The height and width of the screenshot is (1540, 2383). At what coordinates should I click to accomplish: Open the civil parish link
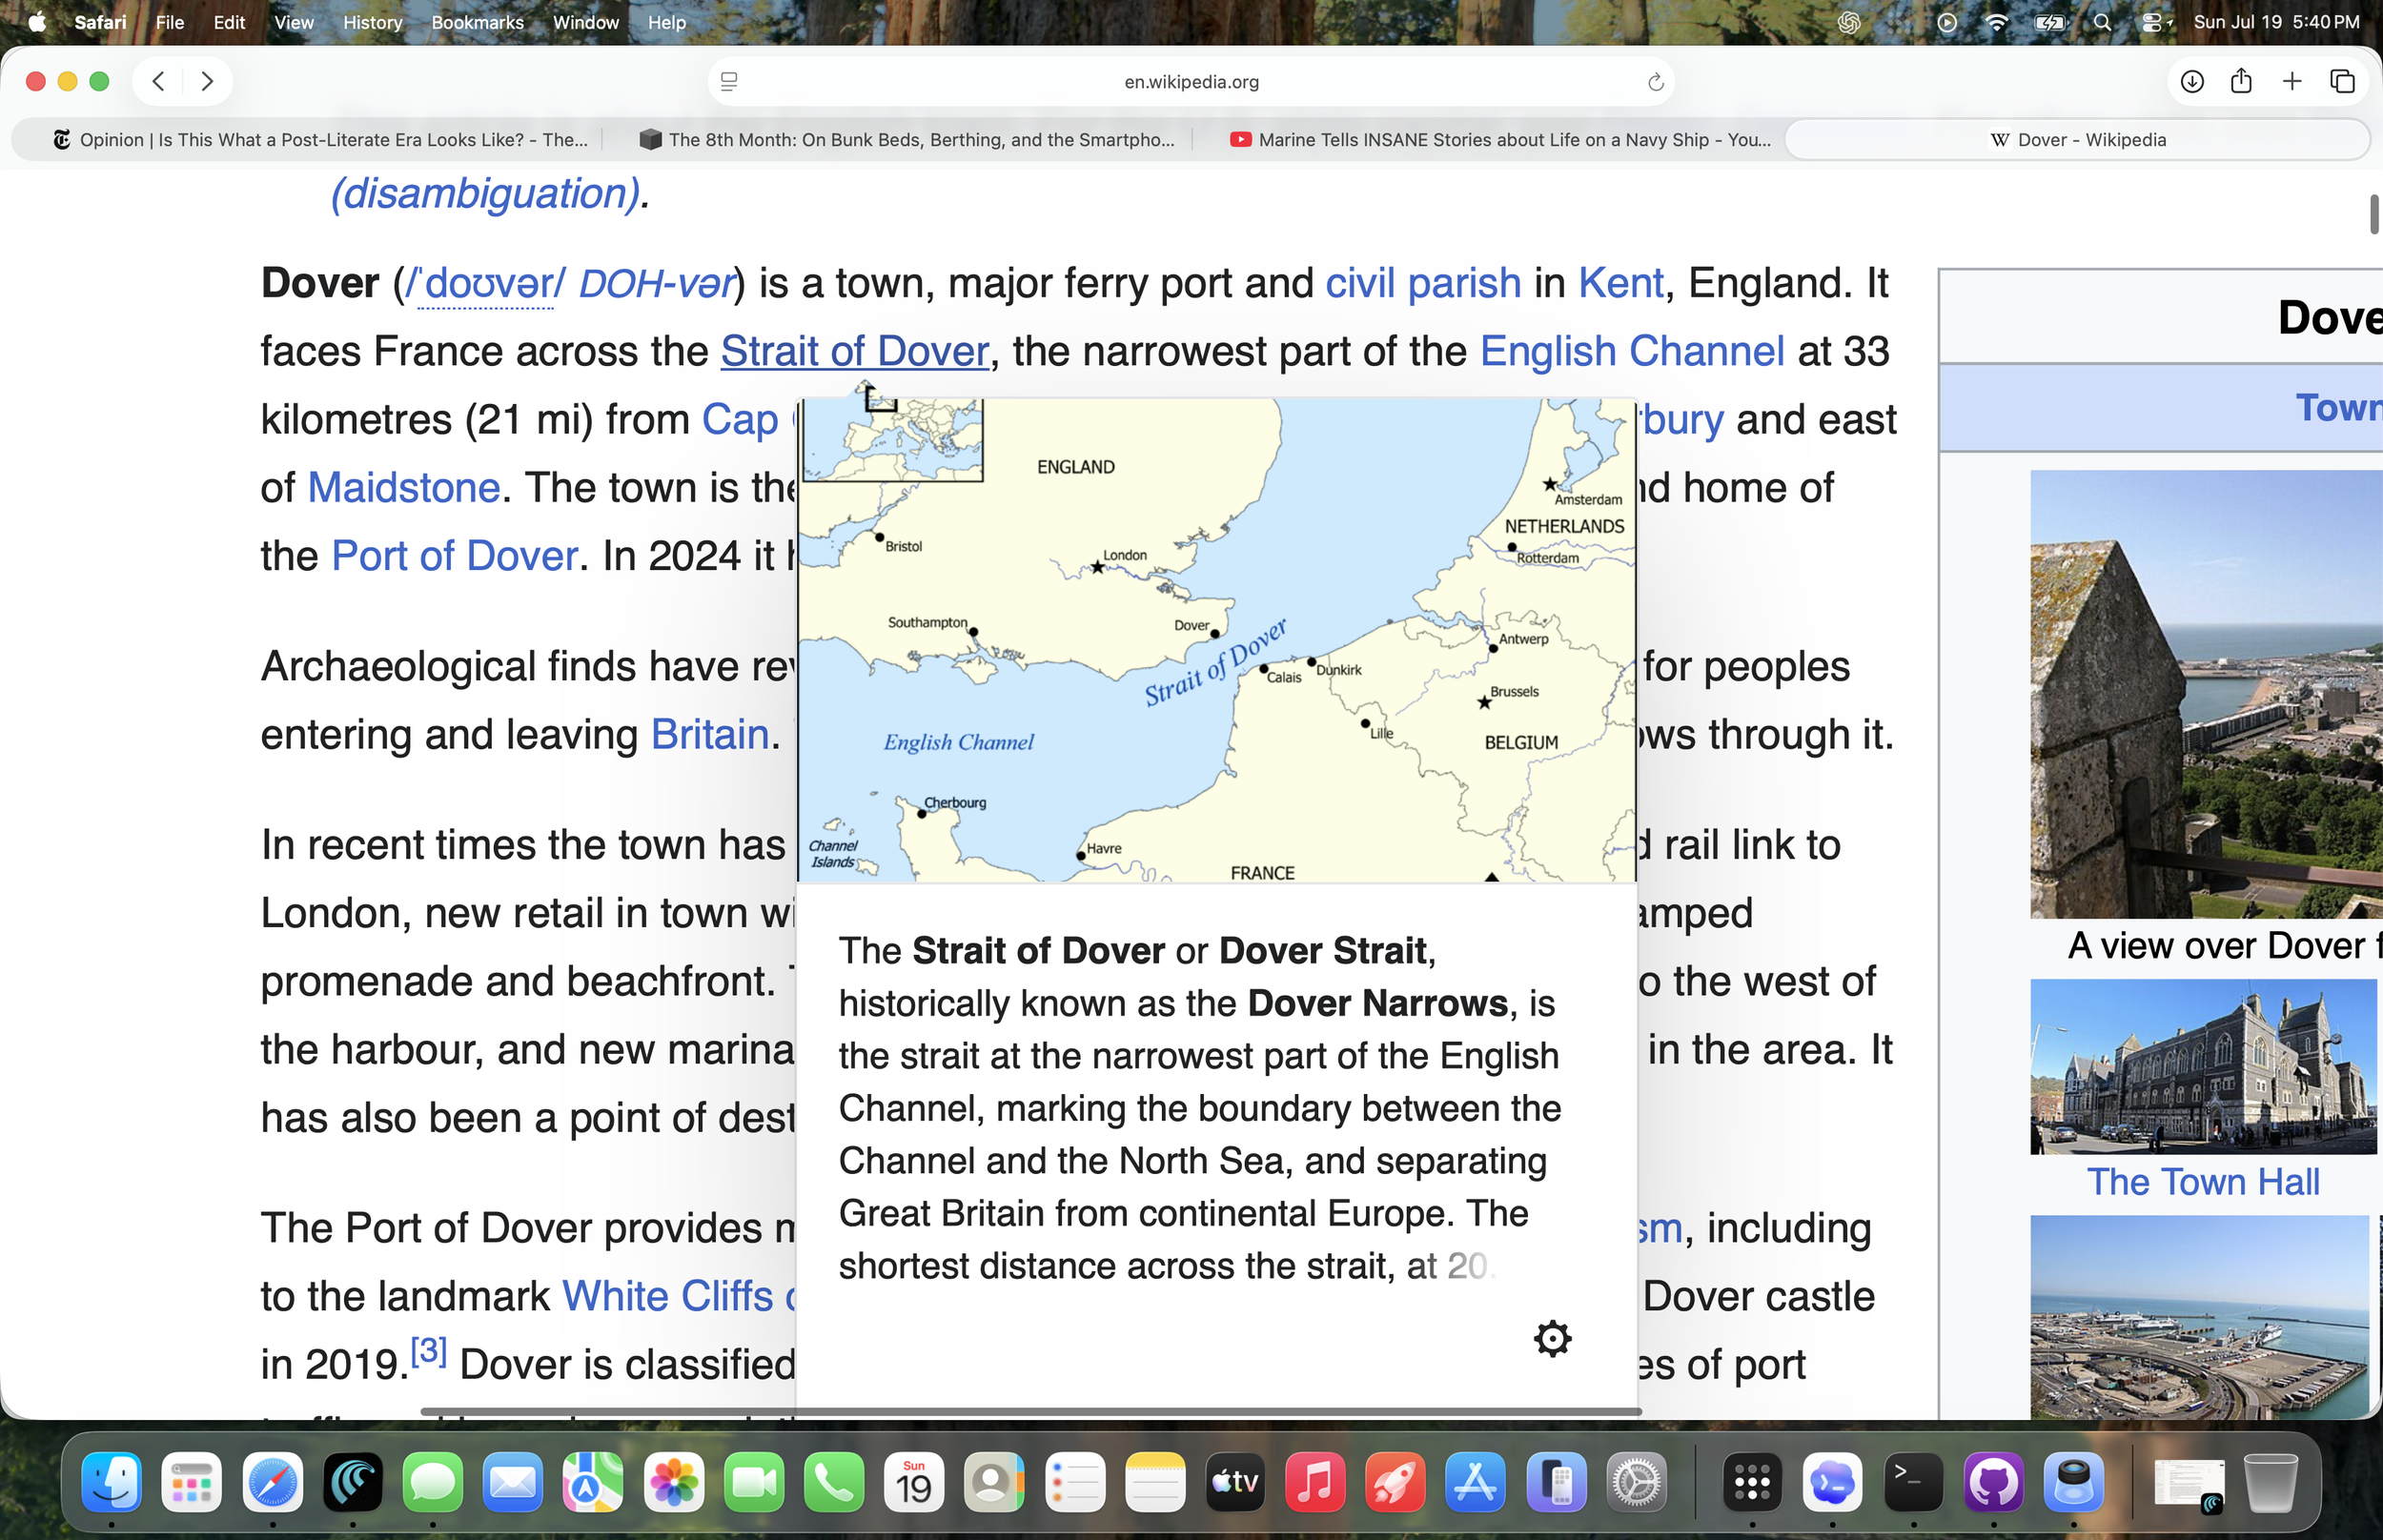[x=1422, y=283]
